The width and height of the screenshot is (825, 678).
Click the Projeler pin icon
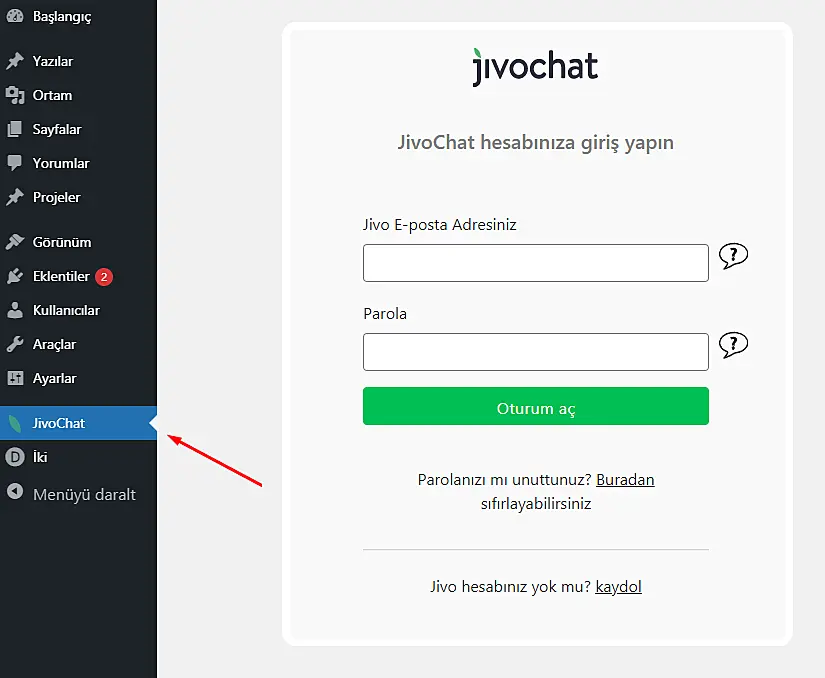[x=15, y=197]
